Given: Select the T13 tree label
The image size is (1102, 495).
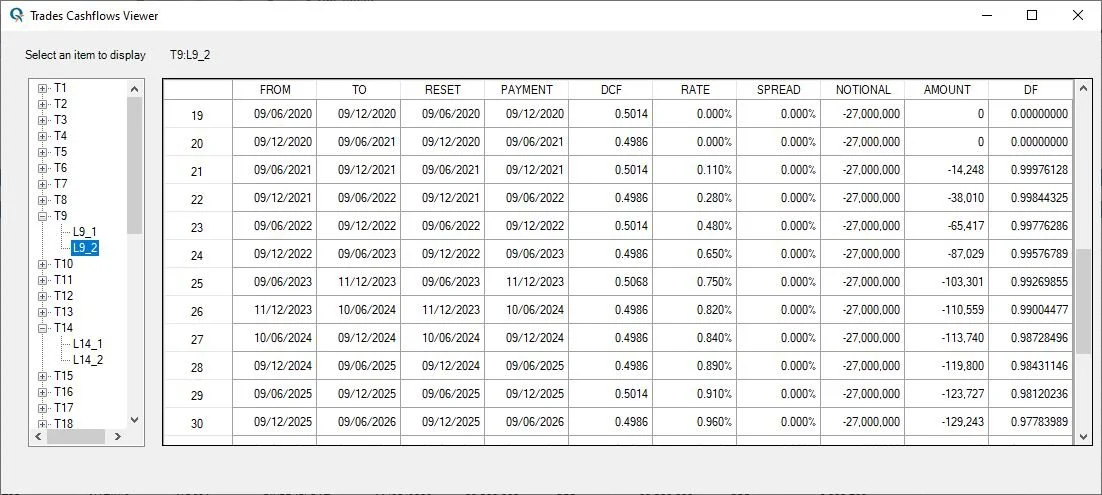Looking at the screenshot, I should point(63,311).
